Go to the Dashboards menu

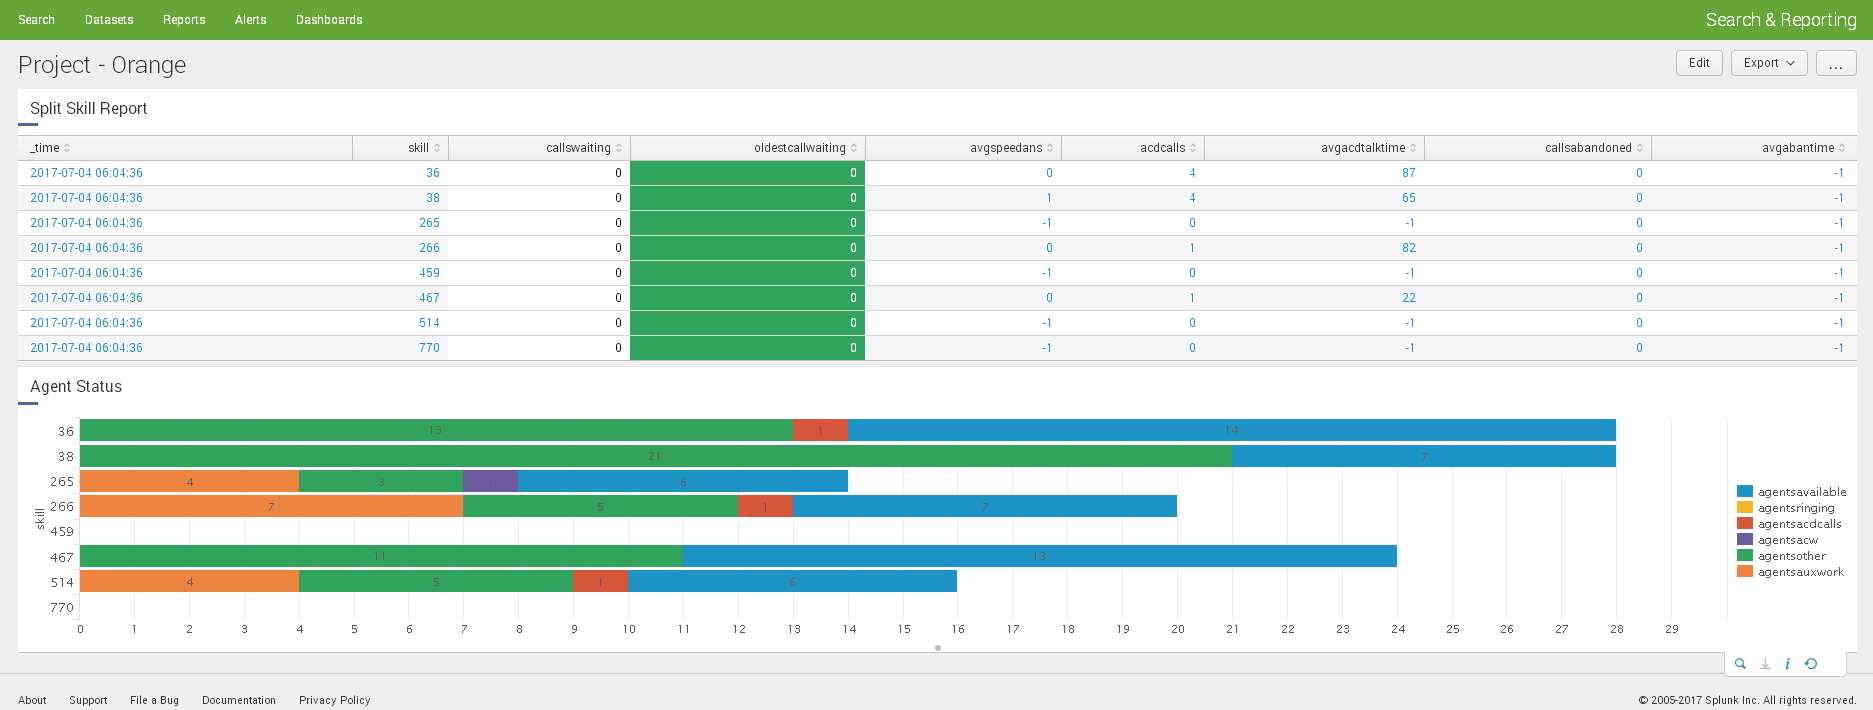(329, 20)
